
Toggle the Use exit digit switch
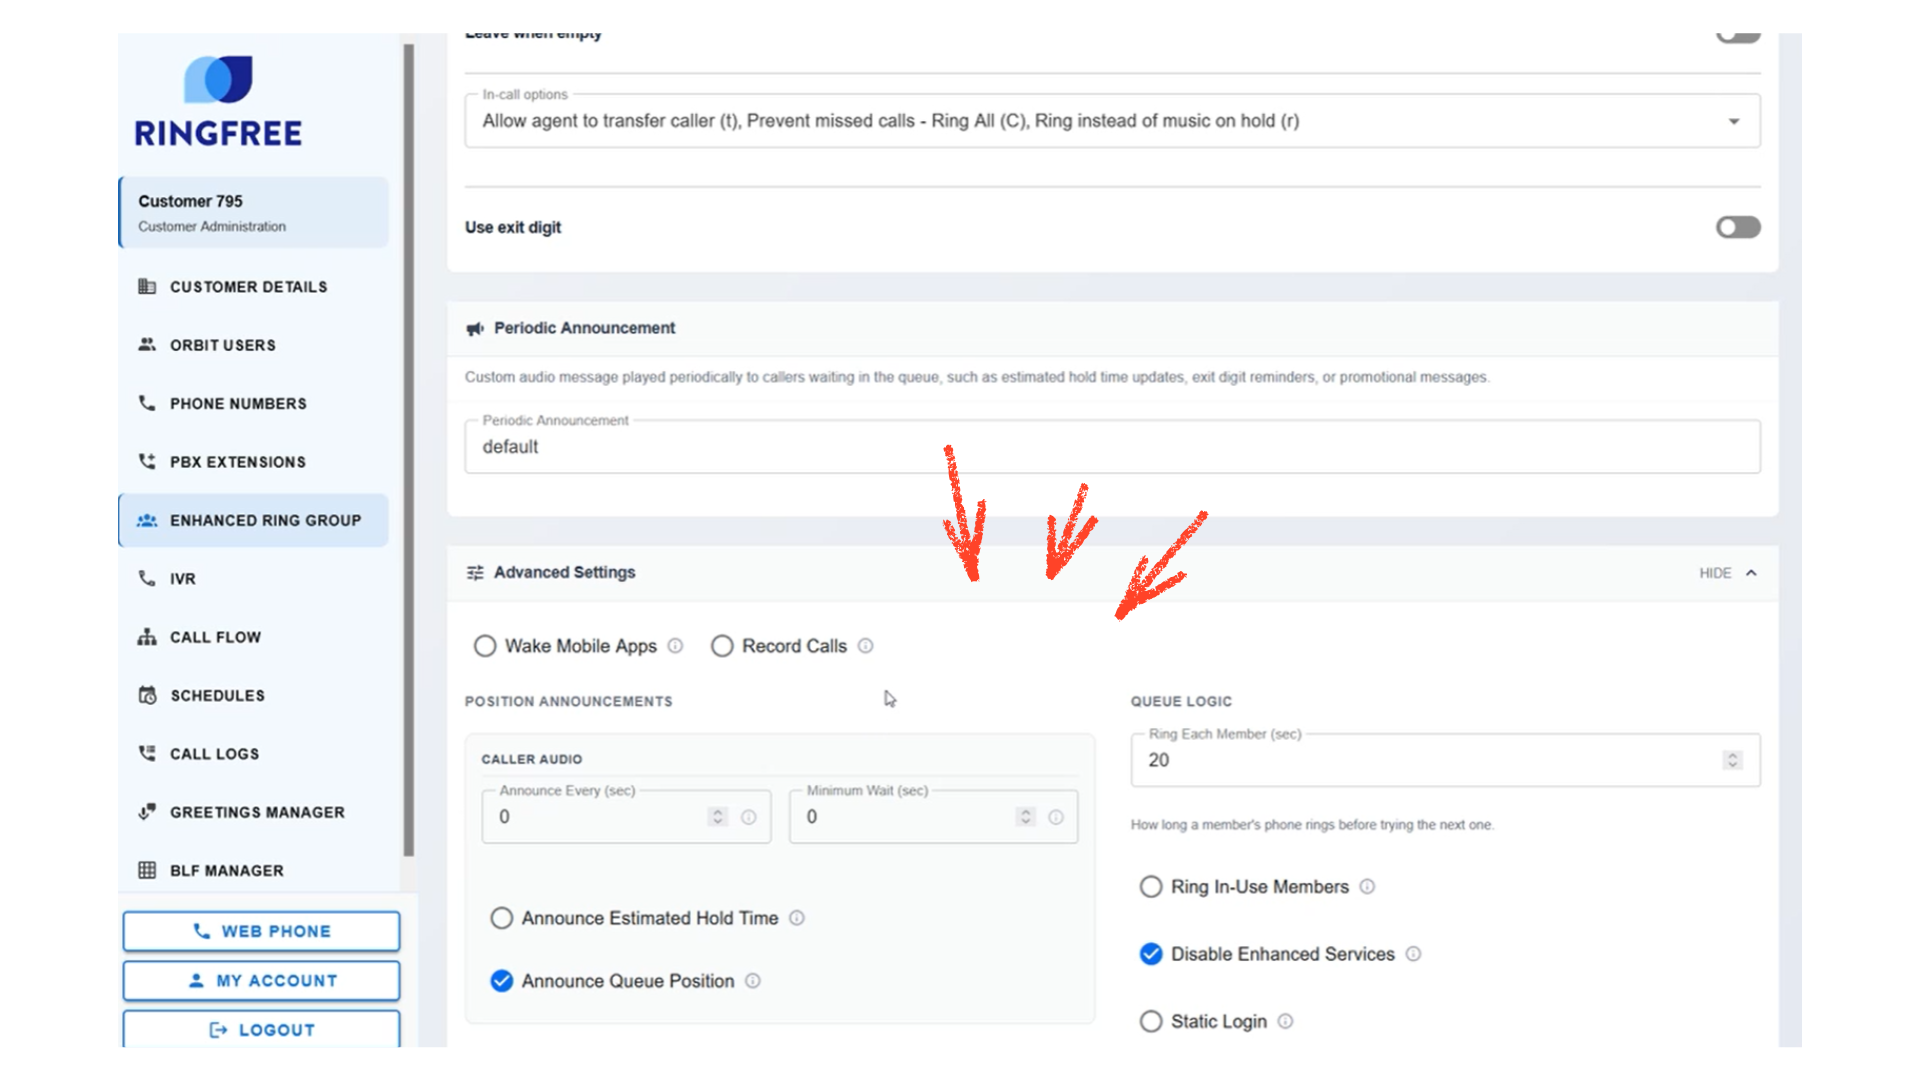coord(1738,227)
